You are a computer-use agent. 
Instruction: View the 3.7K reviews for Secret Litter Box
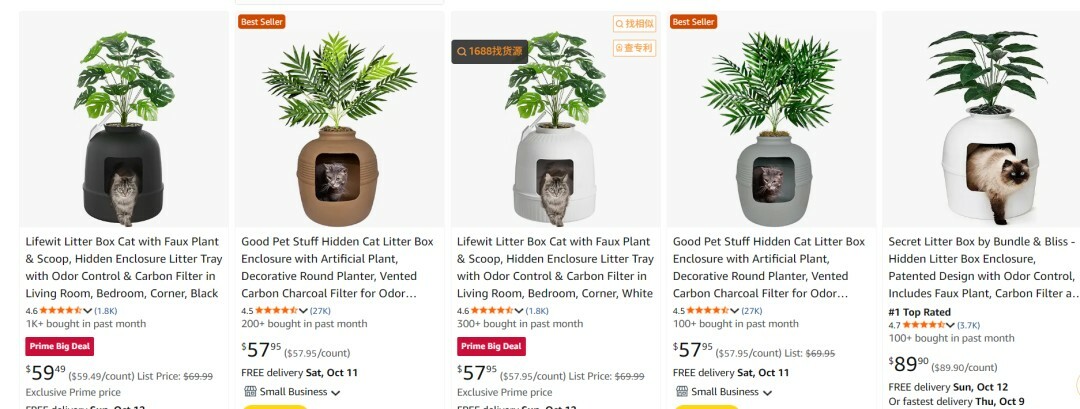point(968,325)
